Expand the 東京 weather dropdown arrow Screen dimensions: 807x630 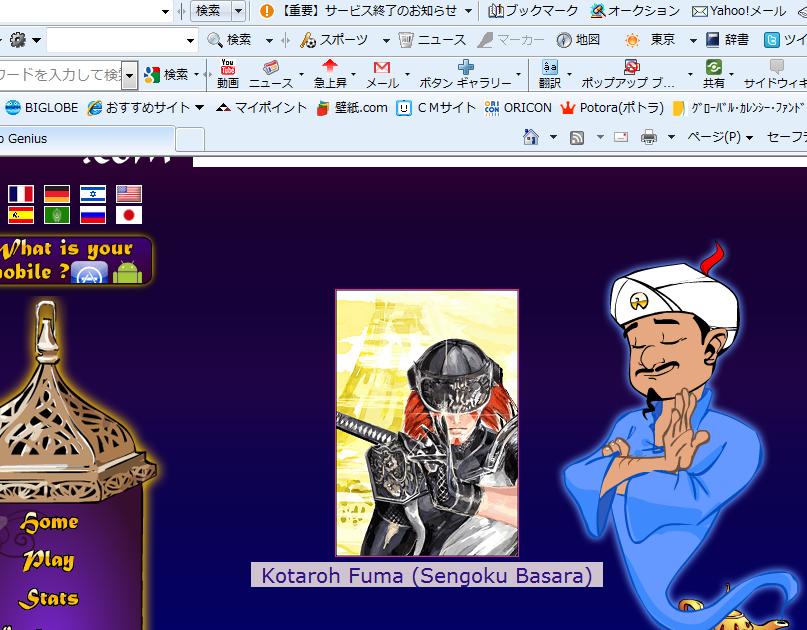(x=693, y=40)
